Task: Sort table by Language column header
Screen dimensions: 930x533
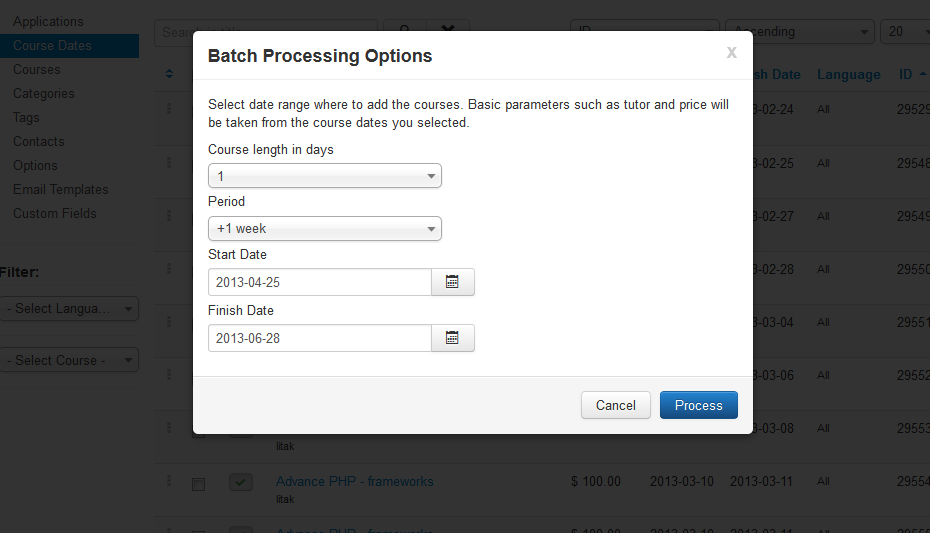Action: tap(848, 74)
